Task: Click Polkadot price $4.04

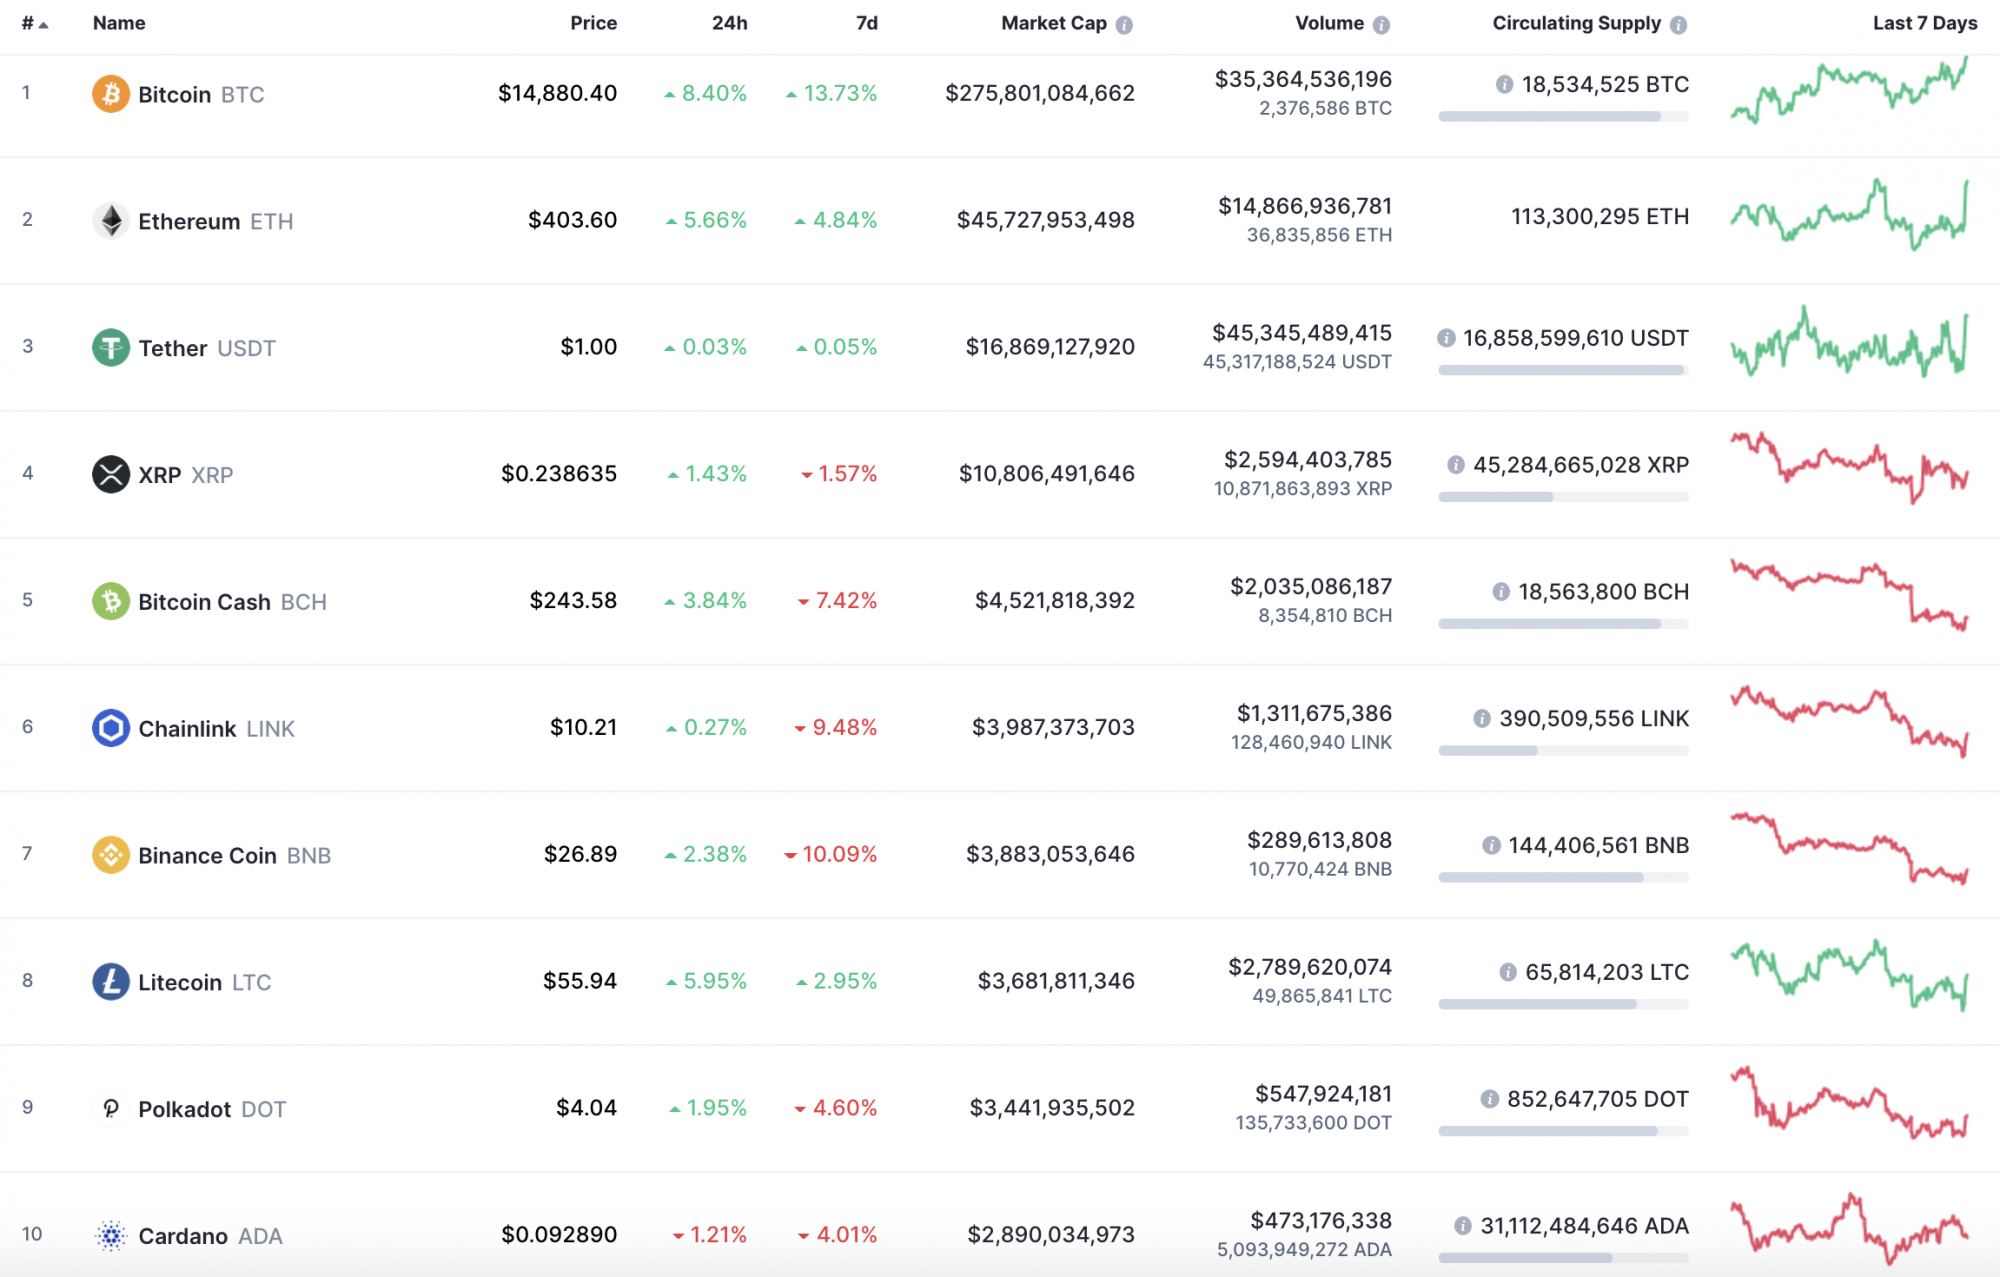Action: [x=586, y=1108]
